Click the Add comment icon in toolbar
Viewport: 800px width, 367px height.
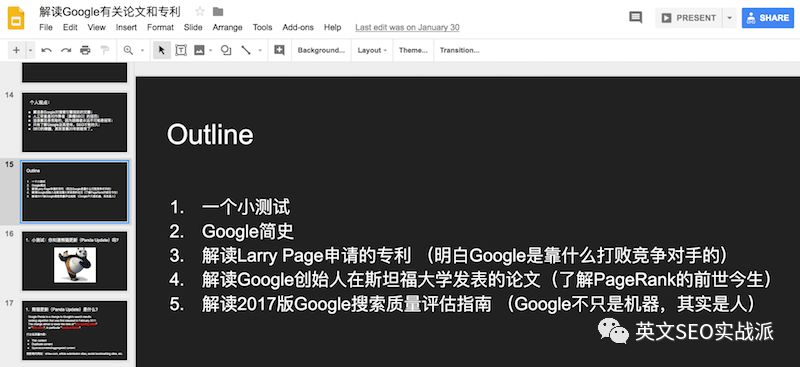279,50
